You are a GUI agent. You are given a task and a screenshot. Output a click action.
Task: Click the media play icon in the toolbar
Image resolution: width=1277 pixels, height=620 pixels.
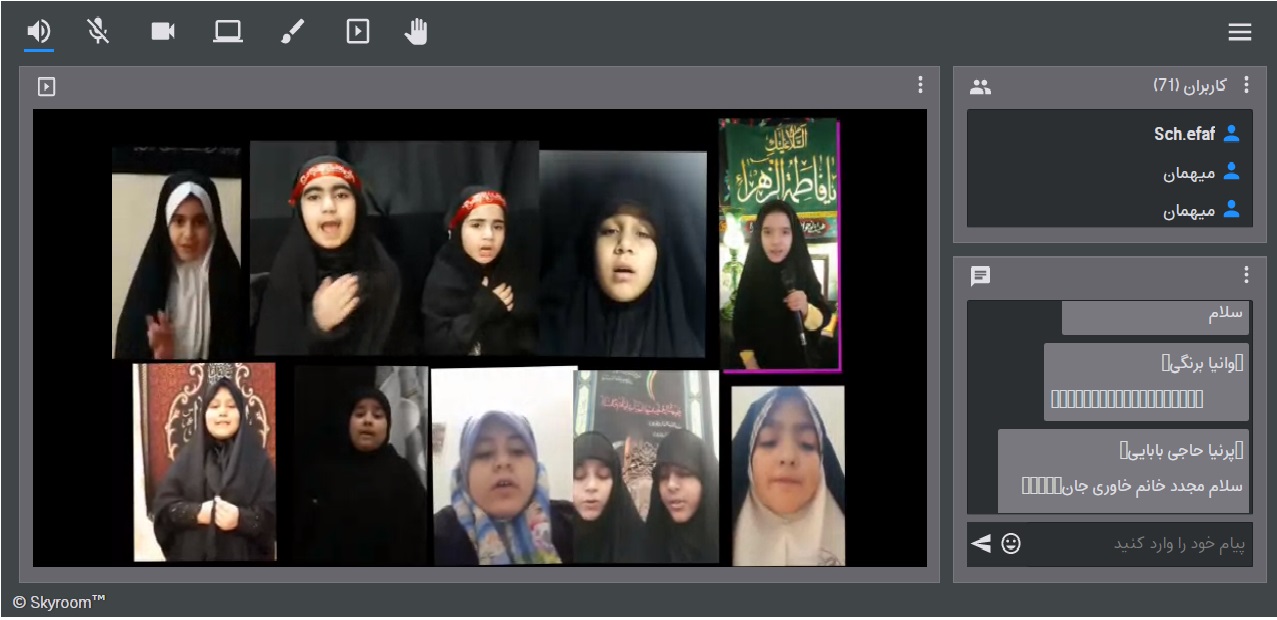coord(357,32)
